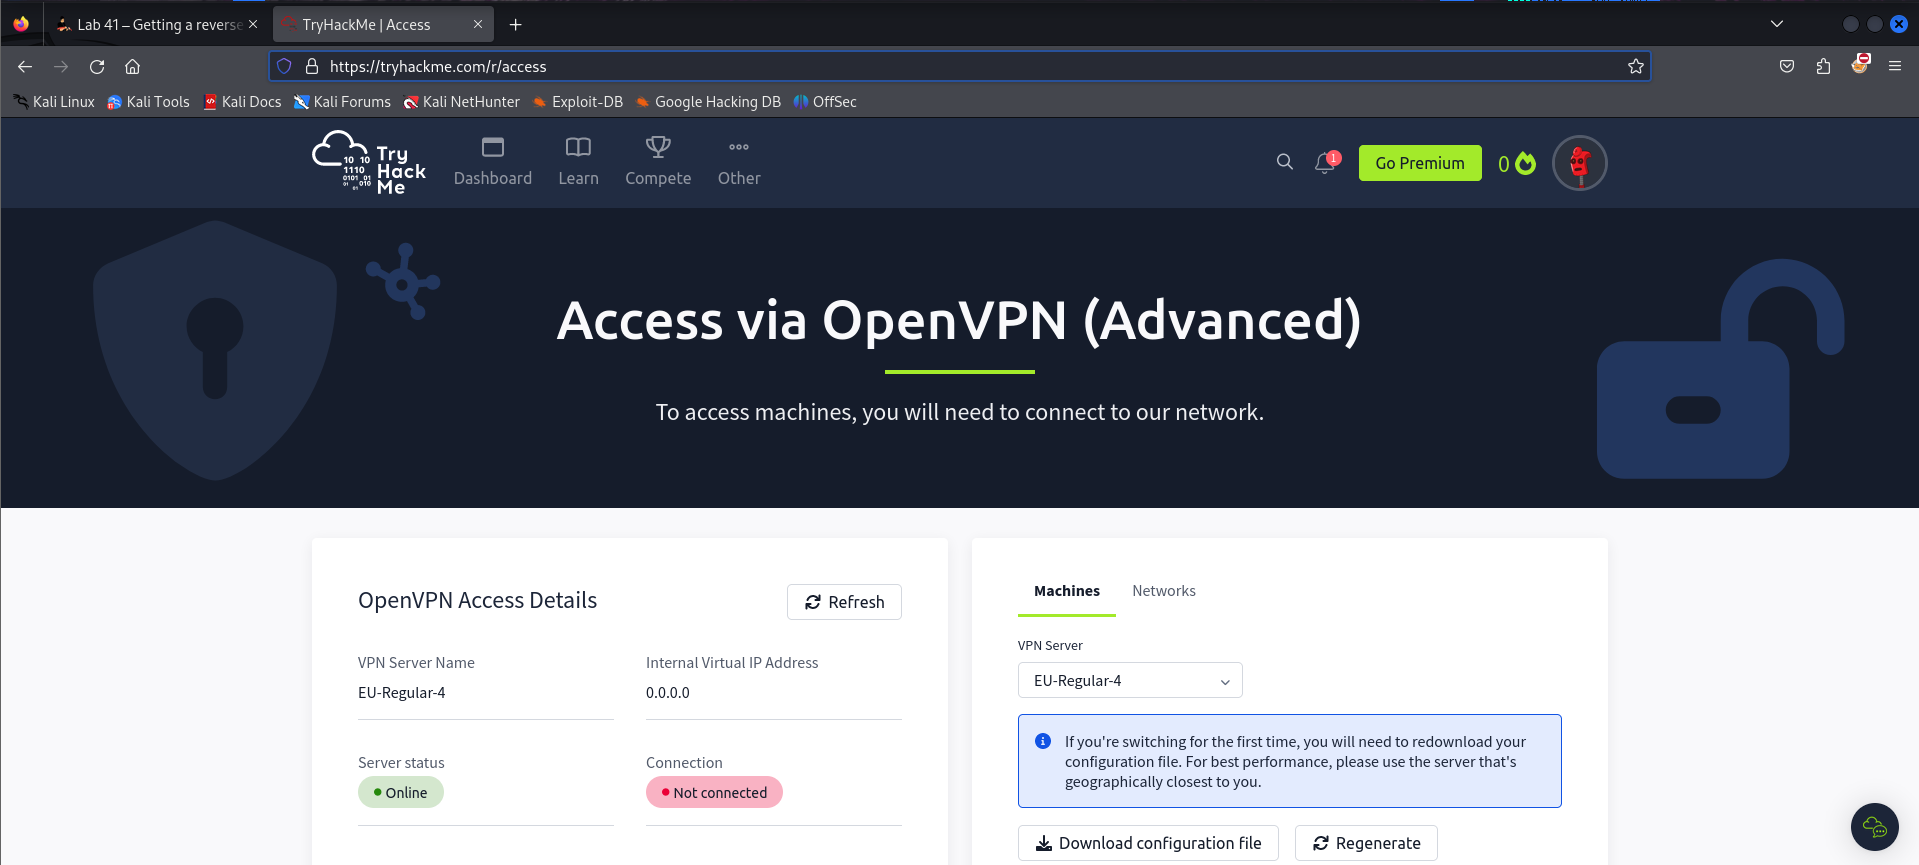Open the Firefox hamburger menu
Image resolution: width=1919 pixels, height=865 pixels.
pyautogui.click(x=1895, y=66)
